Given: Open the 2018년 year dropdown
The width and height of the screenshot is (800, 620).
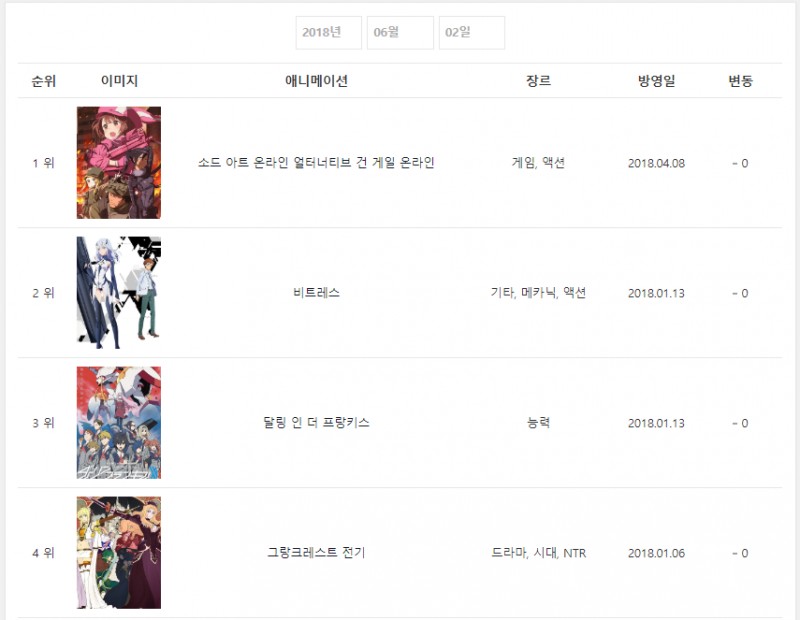Looking at the screenshot, I should (329, 33).
